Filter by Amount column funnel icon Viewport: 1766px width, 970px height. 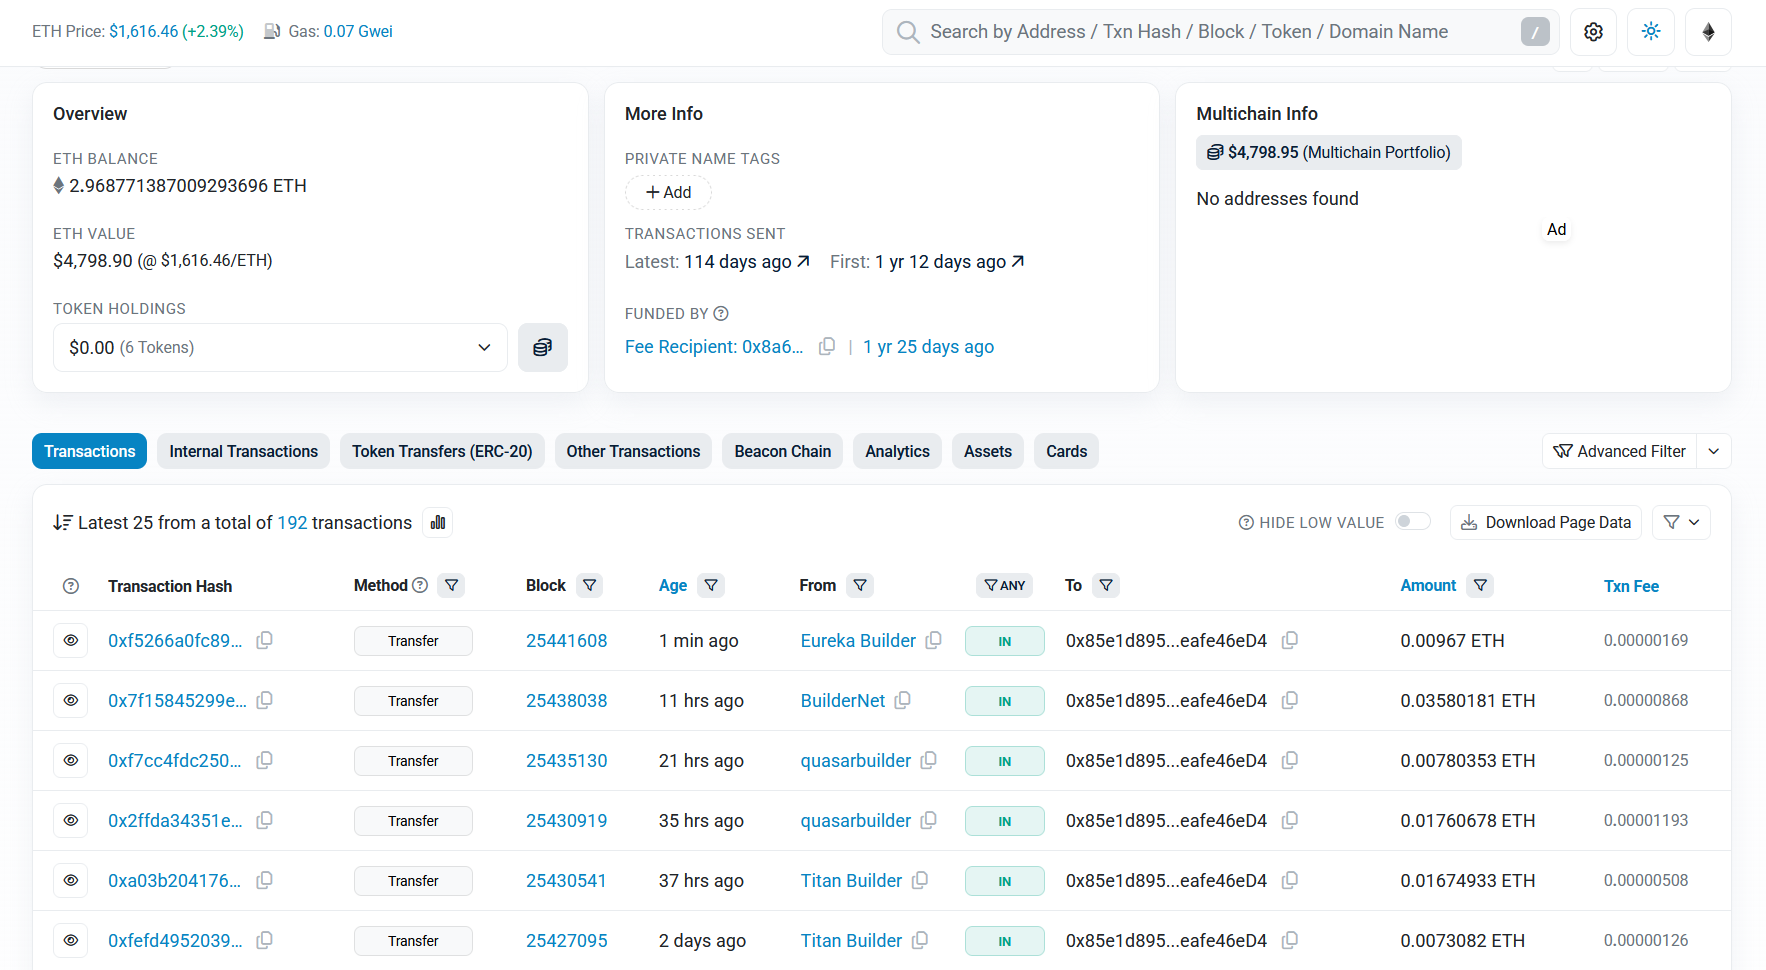pos(1480,585)
